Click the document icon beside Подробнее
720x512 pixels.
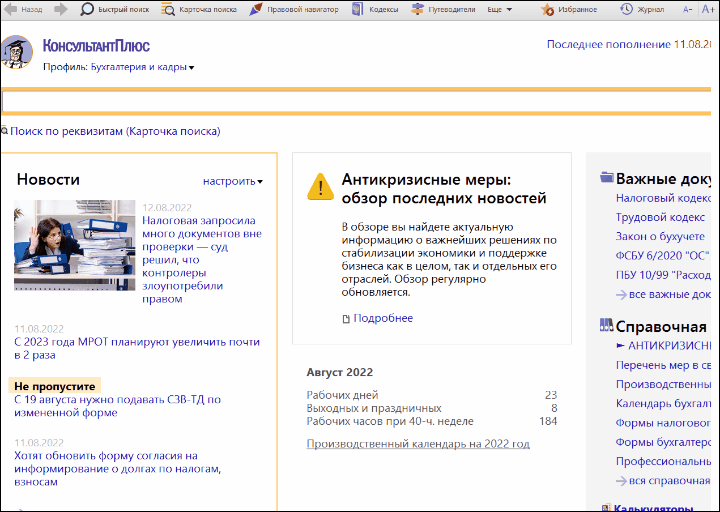click(x=346, y=319)
